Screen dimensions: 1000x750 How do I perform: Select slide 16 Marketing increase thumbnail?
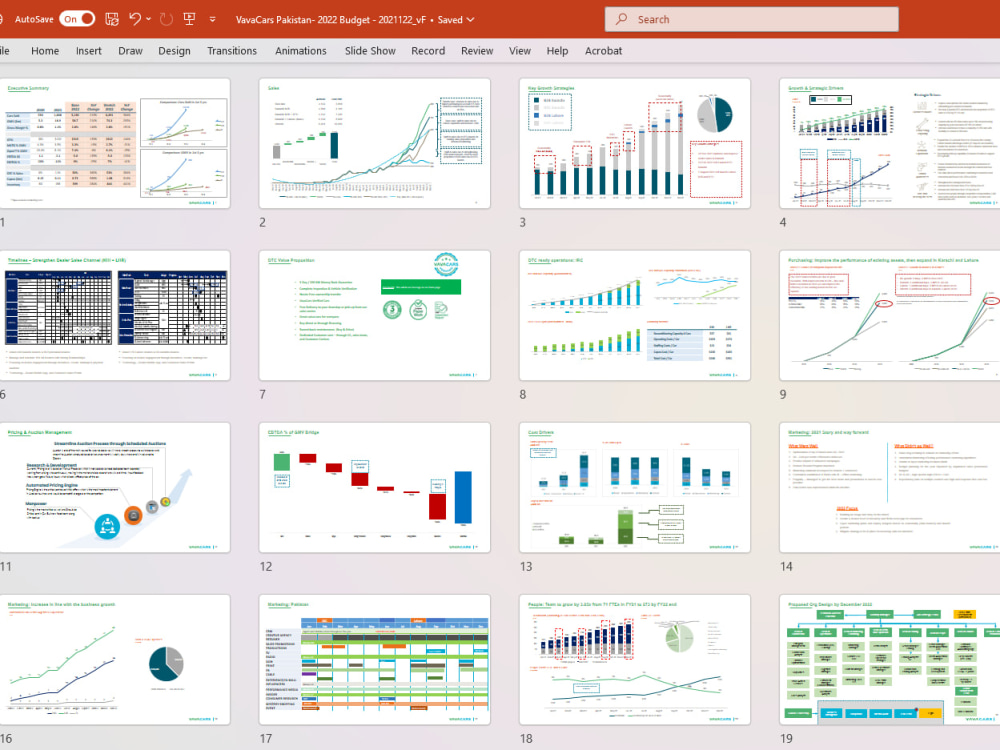[115, 660]
